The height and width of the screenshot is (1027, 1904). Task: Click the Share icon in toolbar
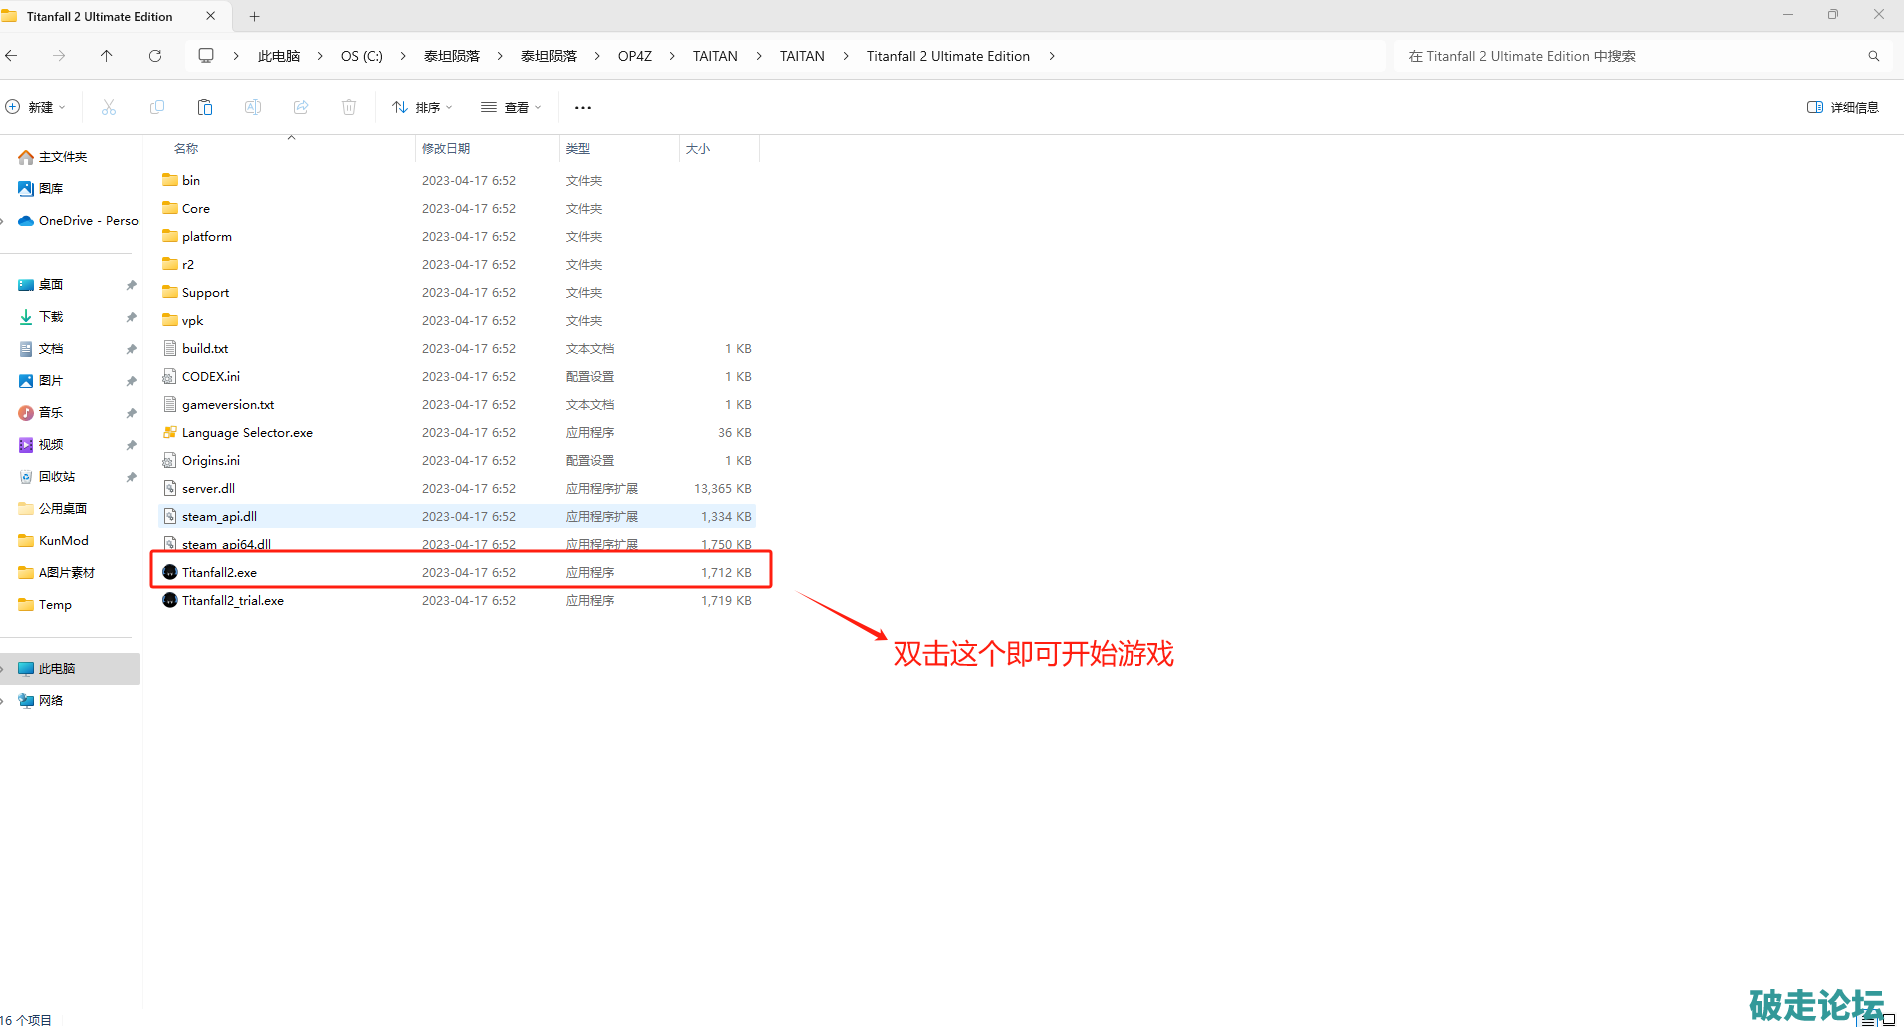(x=301, y=107)
